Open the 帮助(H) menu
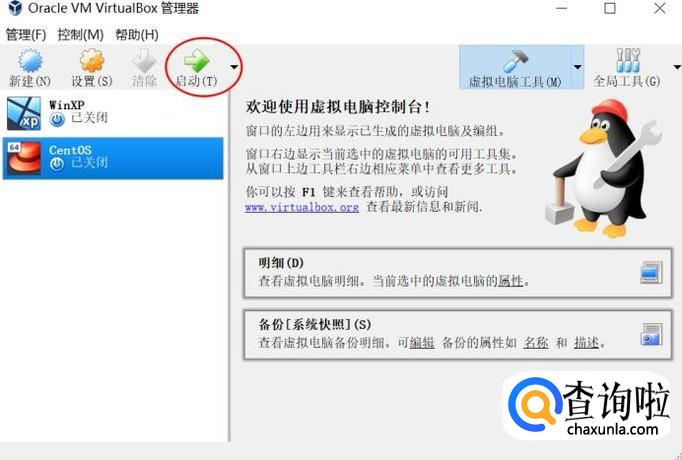The width and height of the screenshot is (682, 460). tap(137, 35)
